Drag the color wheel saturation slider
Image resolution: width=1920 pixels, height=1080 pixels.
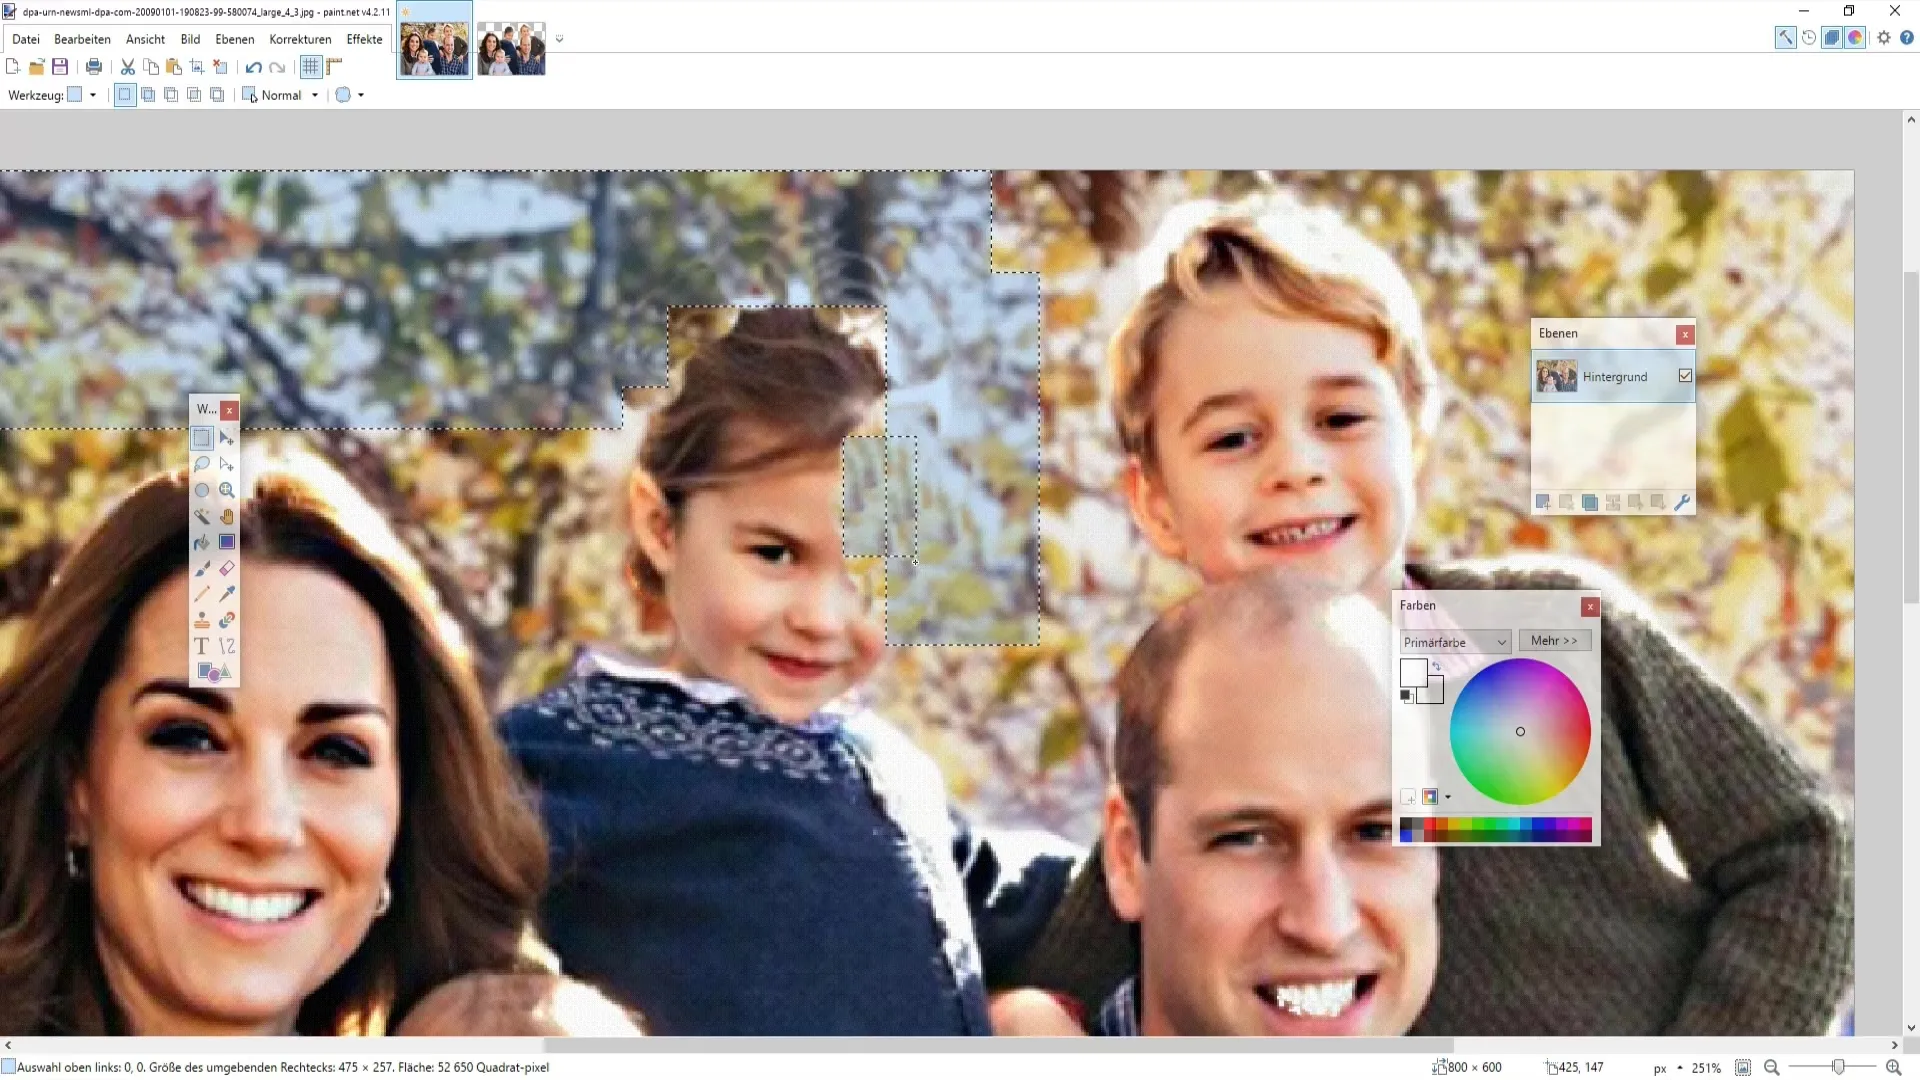point(1520,731)
